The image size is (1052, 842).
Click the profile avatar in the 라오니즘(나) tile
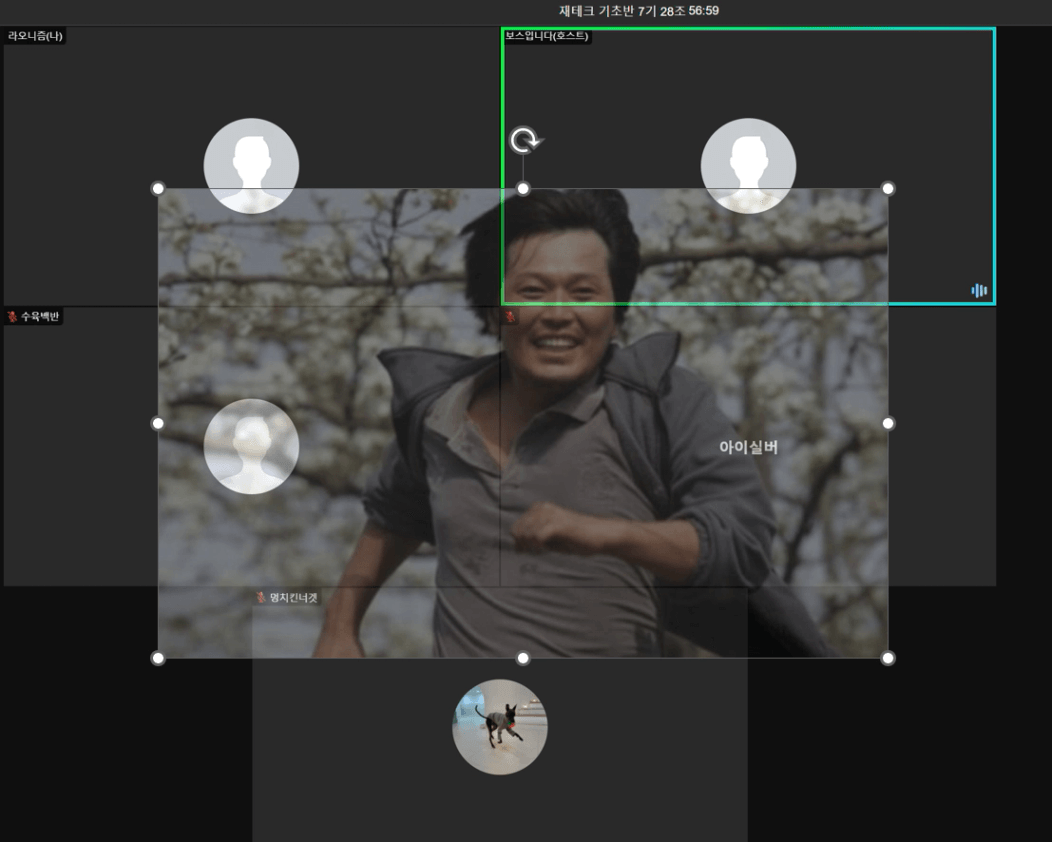pos(251,166)
